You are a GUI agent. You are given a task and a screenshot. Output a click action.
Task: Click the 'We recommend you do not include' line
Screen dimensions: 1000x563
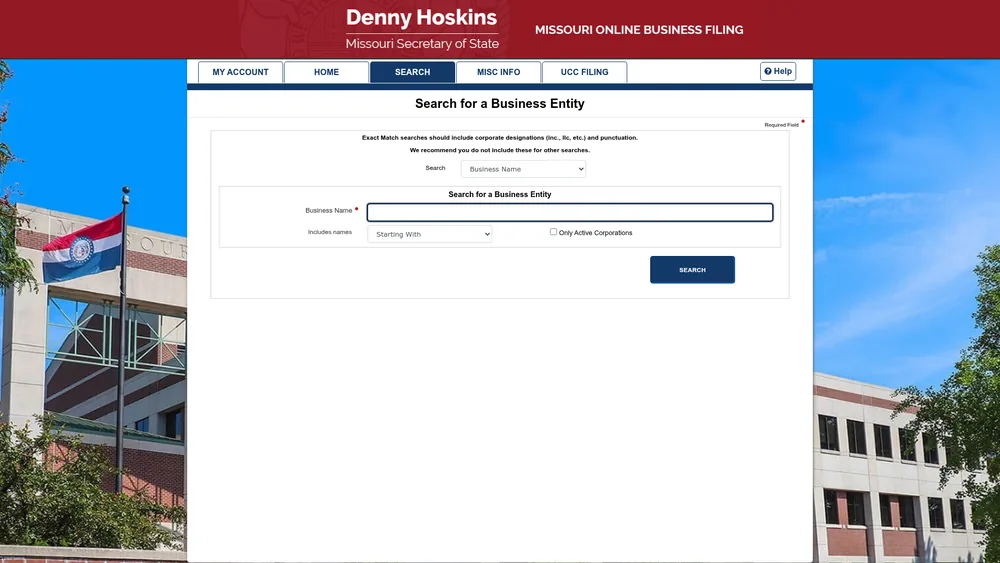coord(500,150)
